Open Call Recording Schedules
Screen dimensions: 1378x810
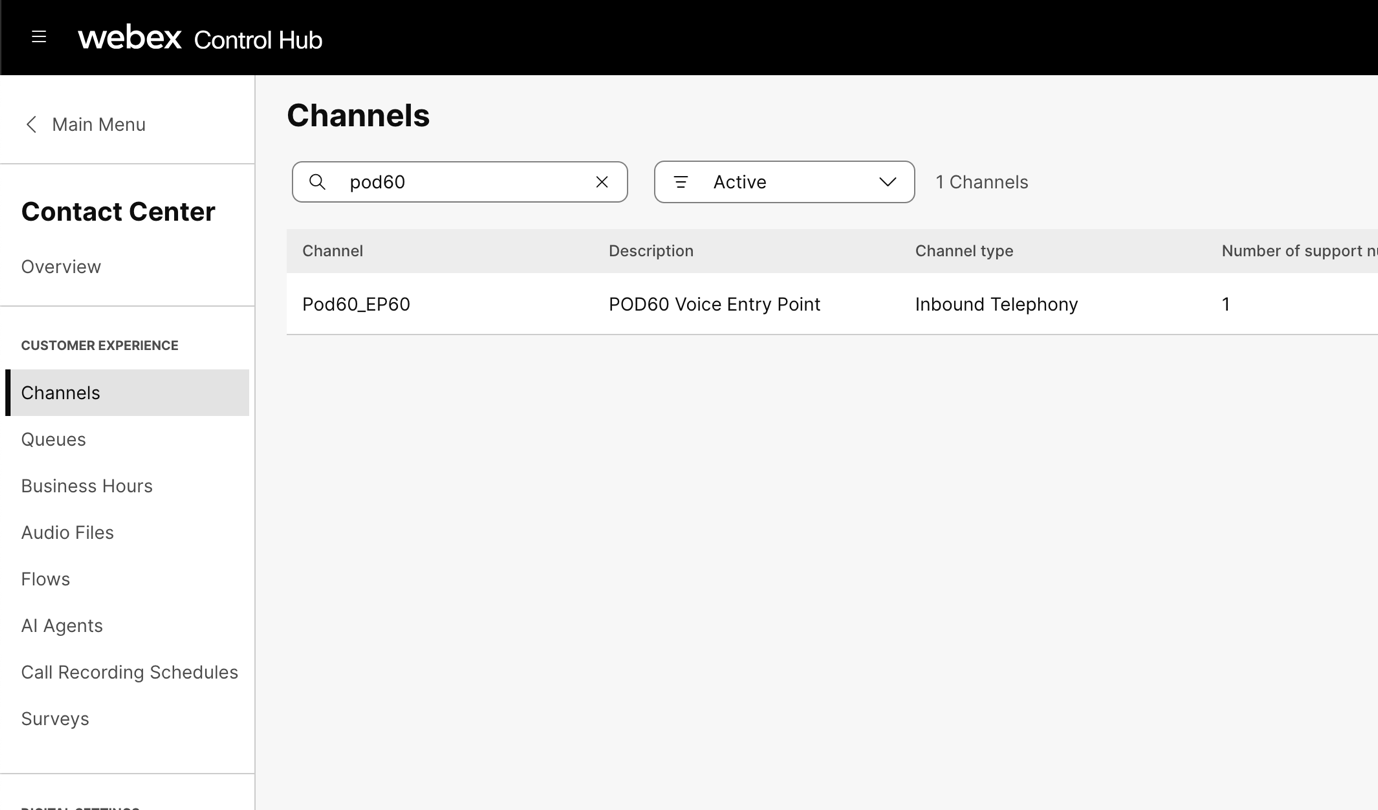click(130, 672)
